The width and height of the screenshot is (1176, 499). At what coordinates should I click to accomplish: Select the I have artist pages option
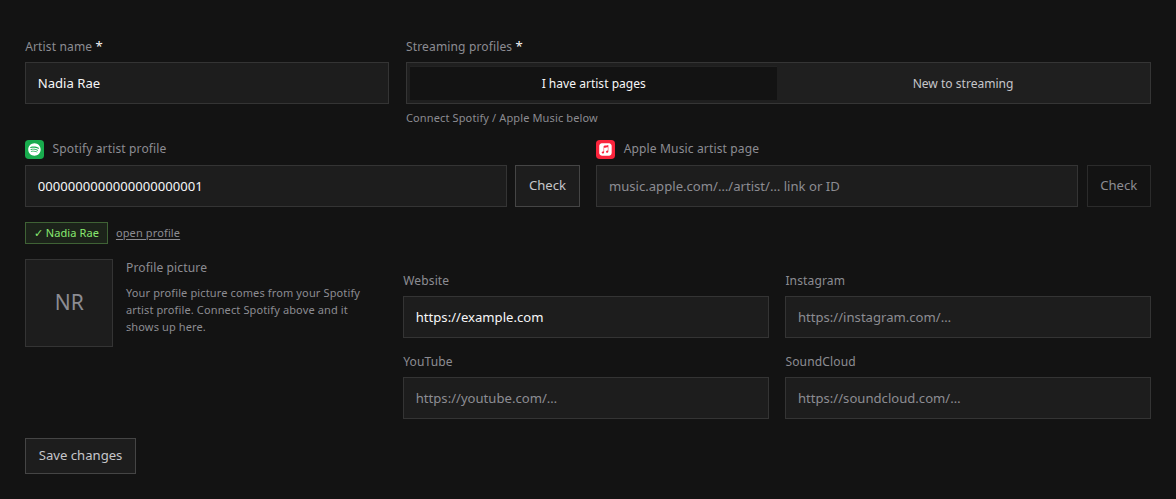(x=593, y=83)
